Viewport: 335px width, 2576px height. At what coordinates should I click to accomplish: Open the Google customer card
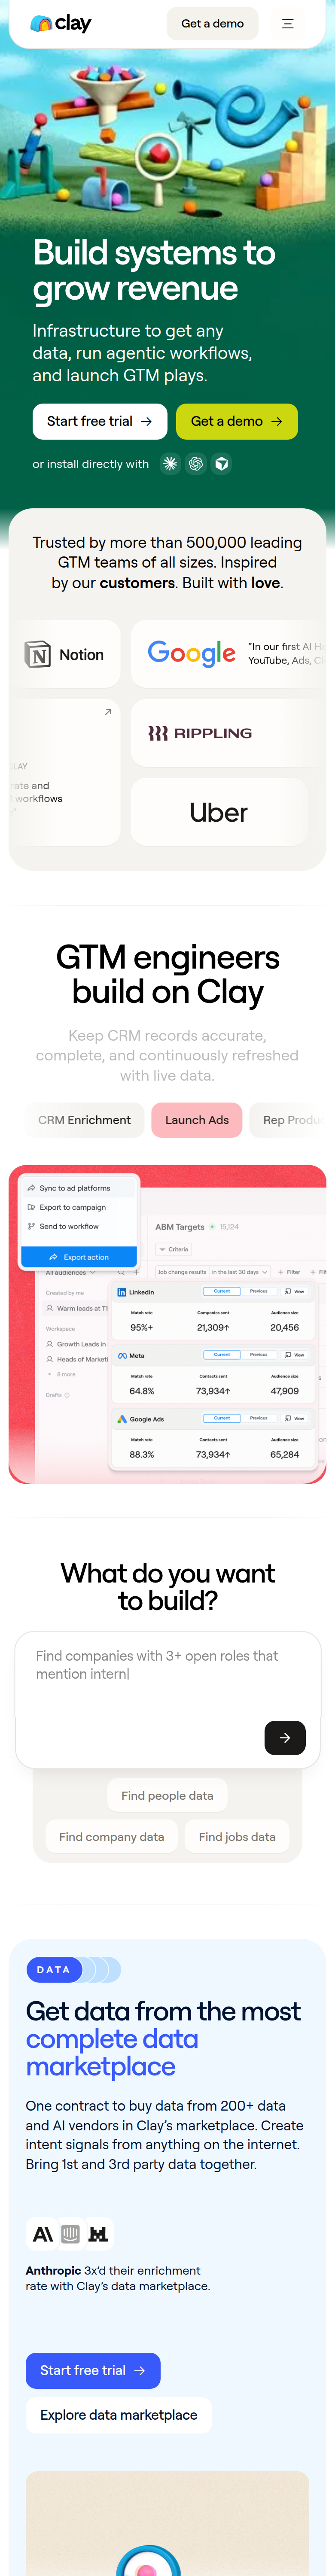[x=229, y=654]
